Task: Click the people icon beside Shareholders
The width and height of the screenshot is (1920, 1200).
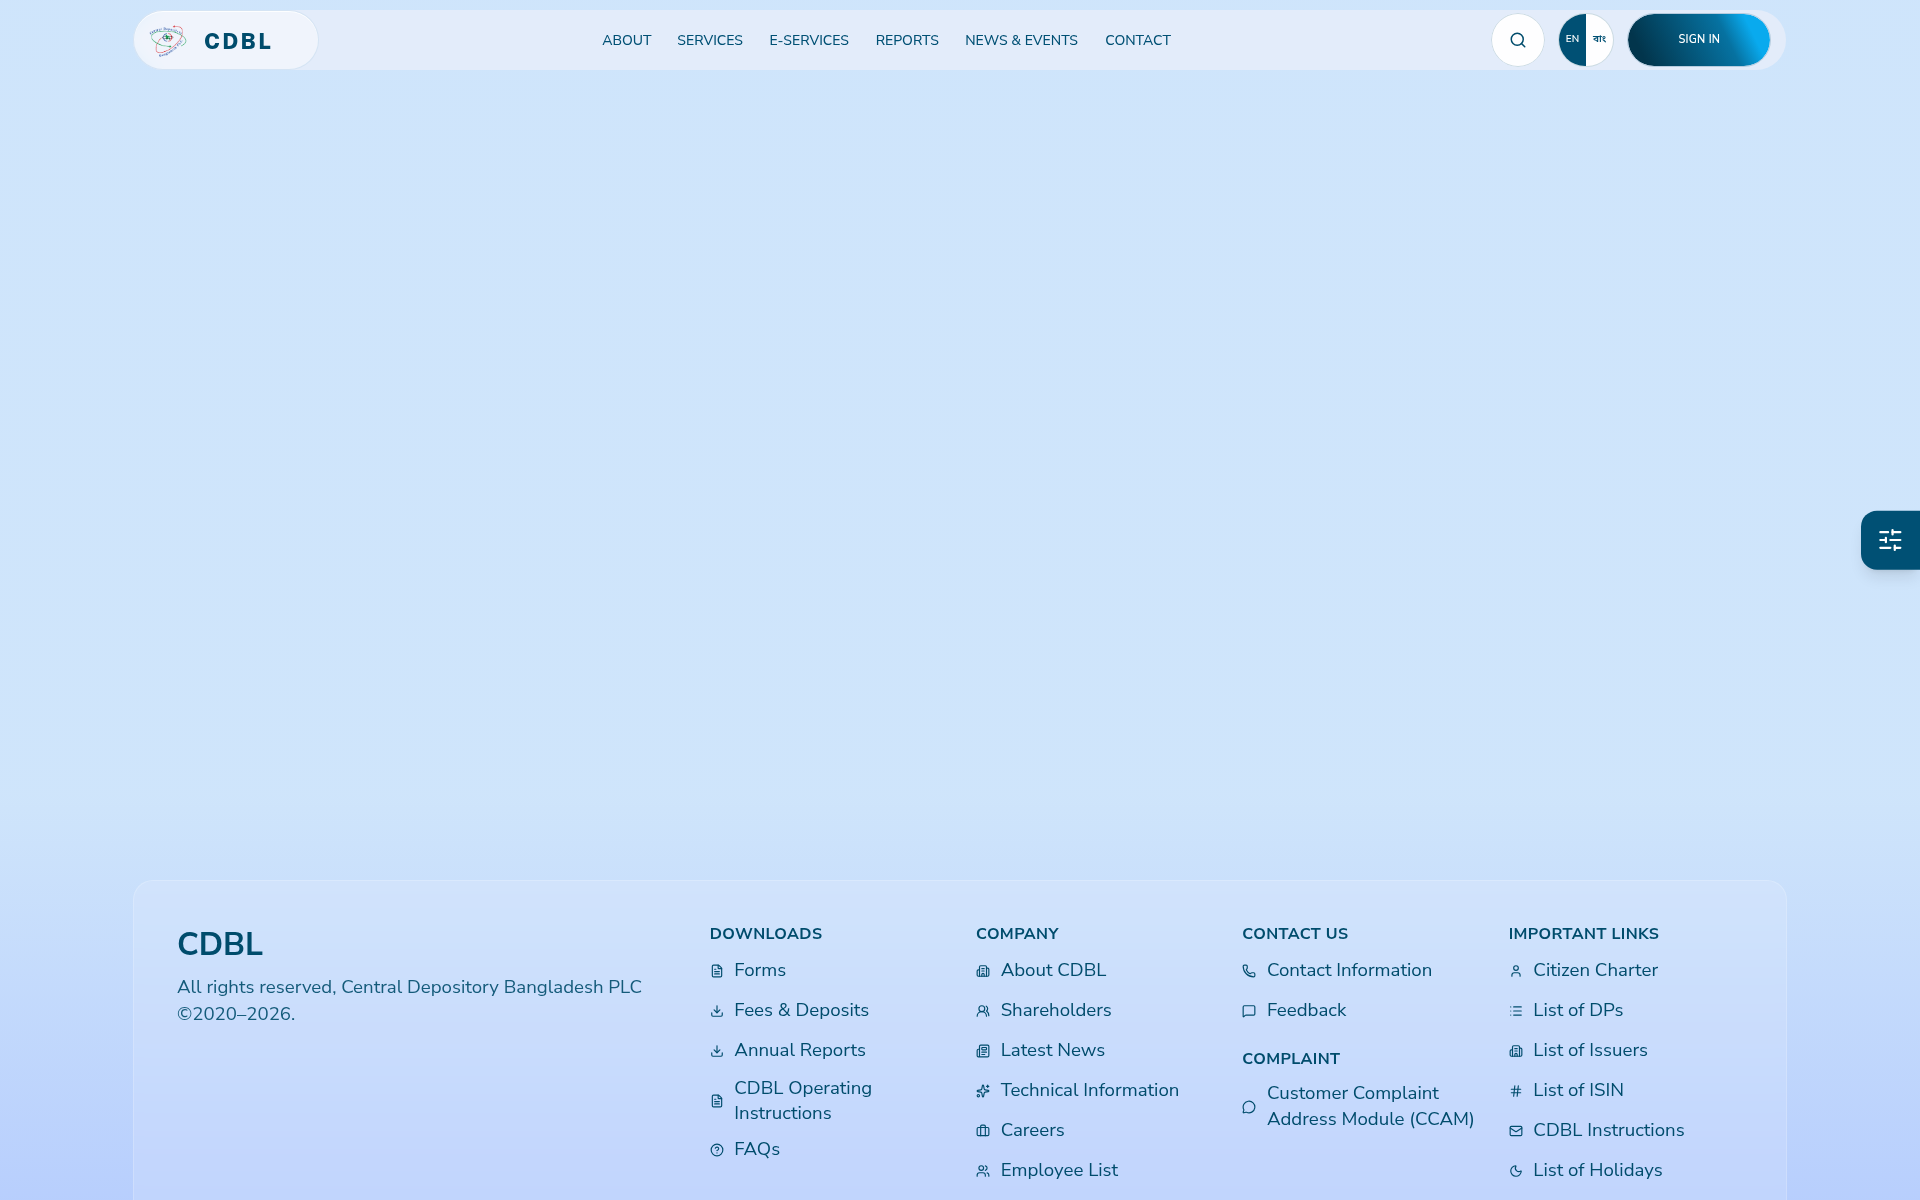Action: [983, 1011]
